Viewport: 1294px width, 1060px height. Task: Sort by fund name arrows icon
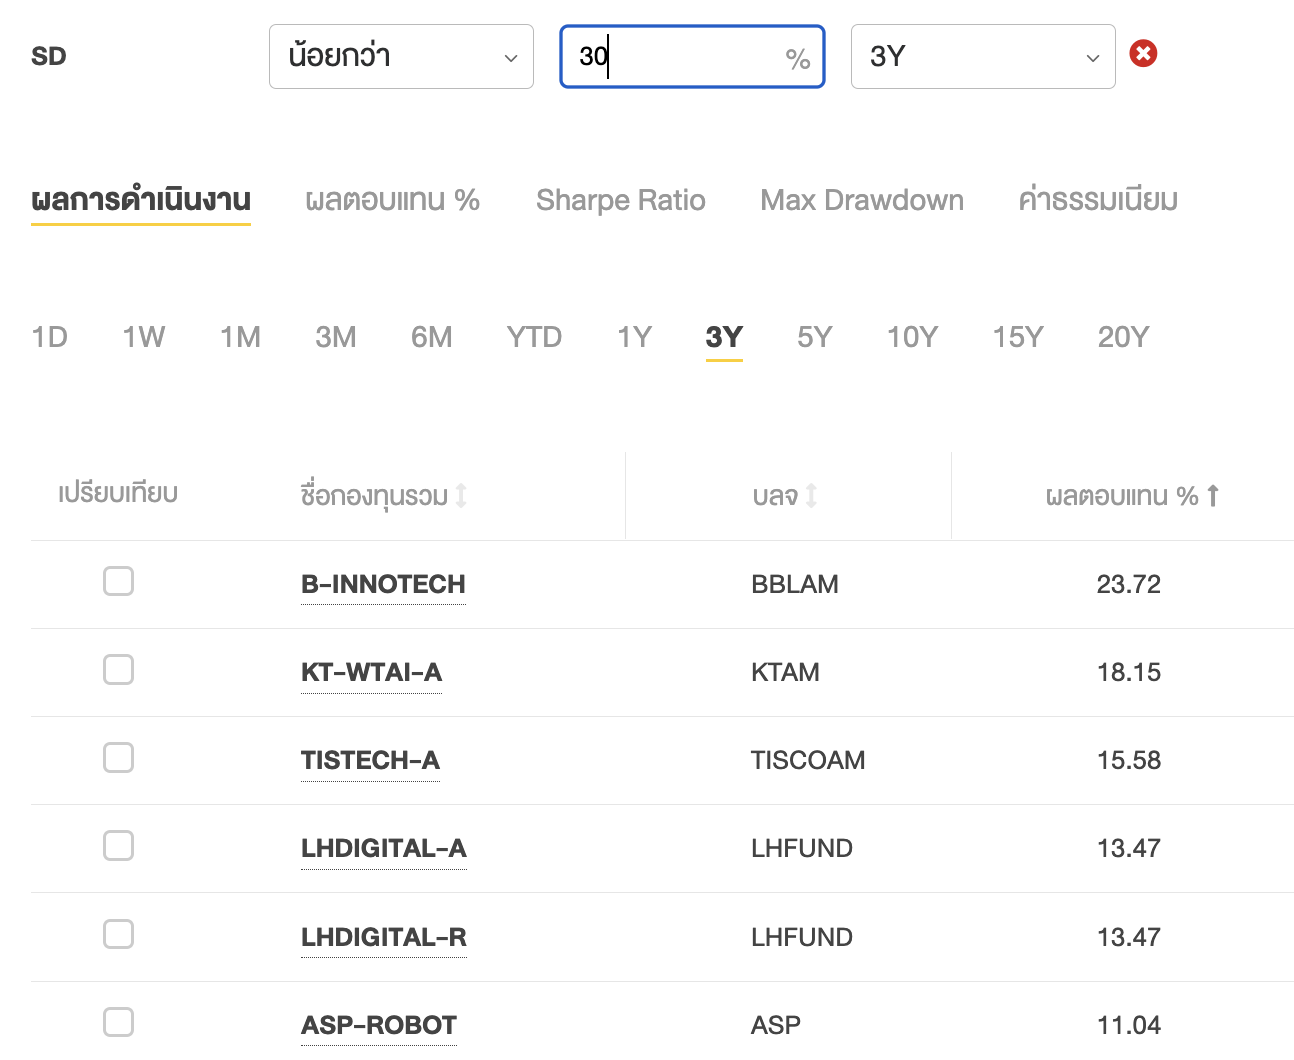coord(461,495)
